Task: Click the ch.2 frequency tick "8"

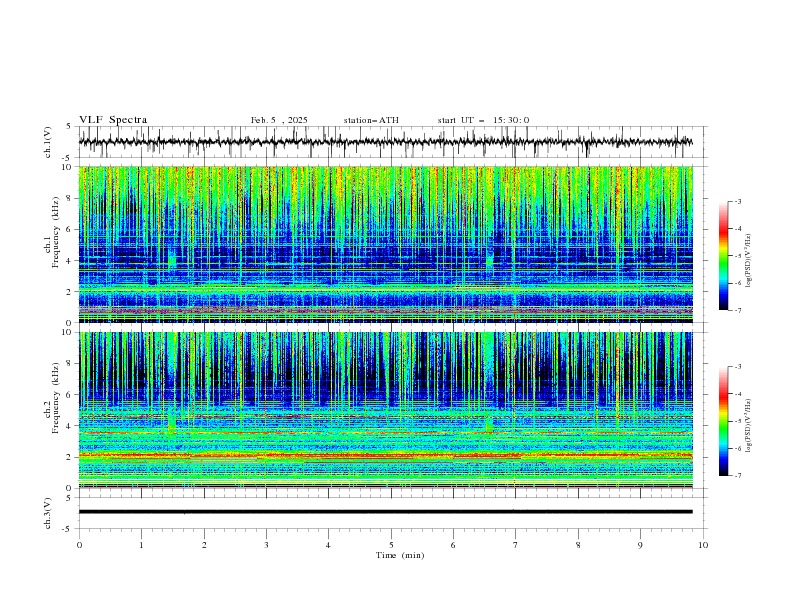Action: coord(70,364)
